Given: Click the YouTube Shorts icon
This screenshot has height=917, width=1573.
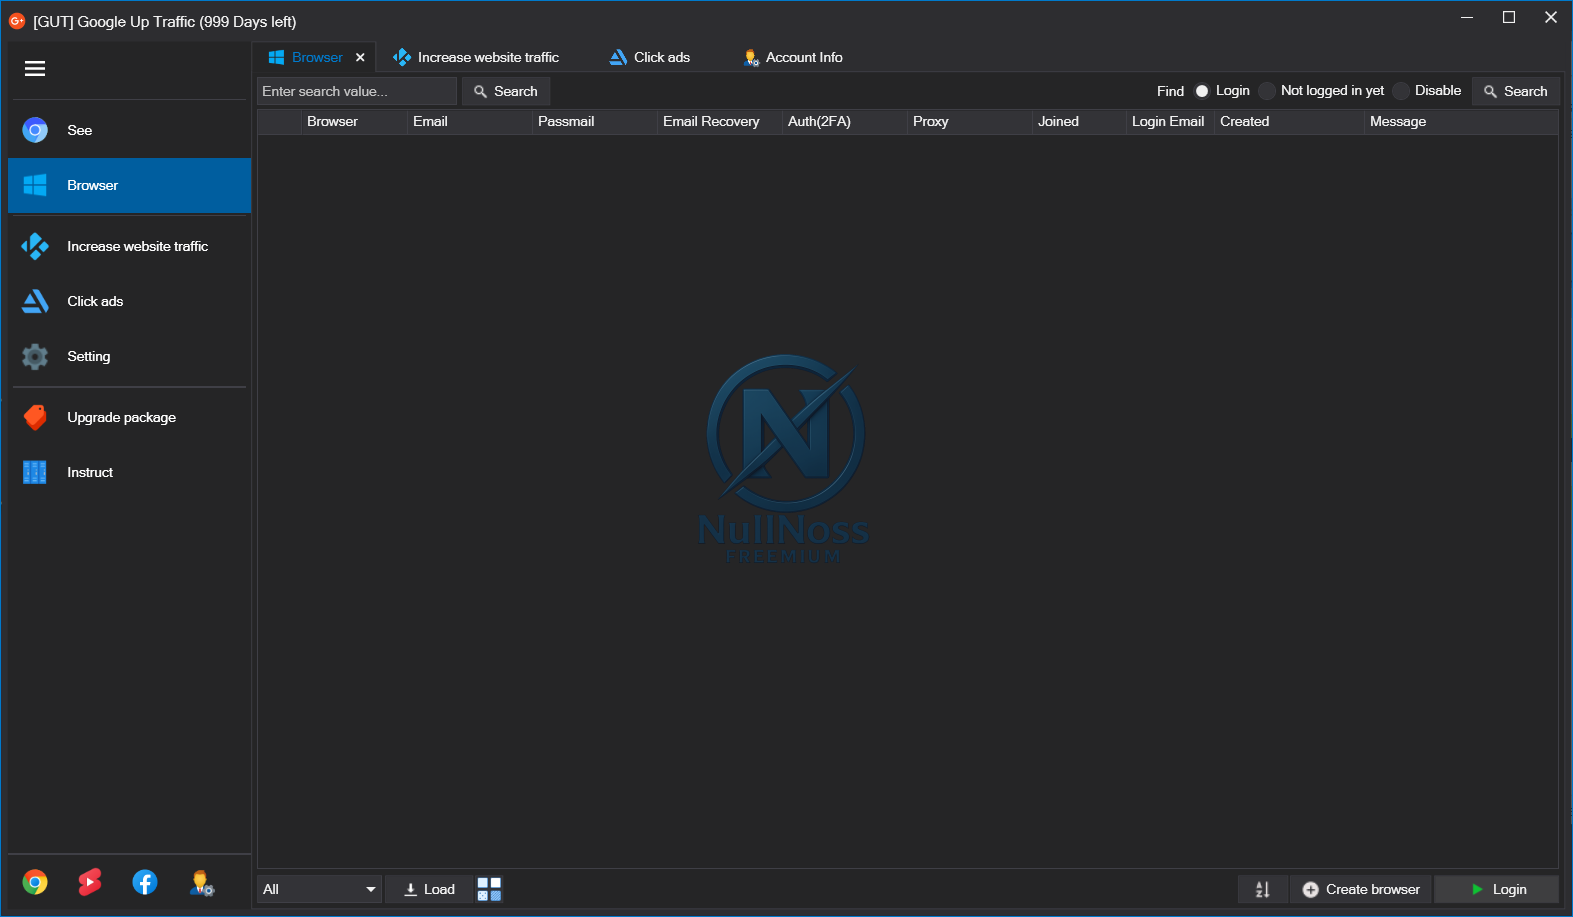Looking at the screenshot, I should tap(90, 882).
